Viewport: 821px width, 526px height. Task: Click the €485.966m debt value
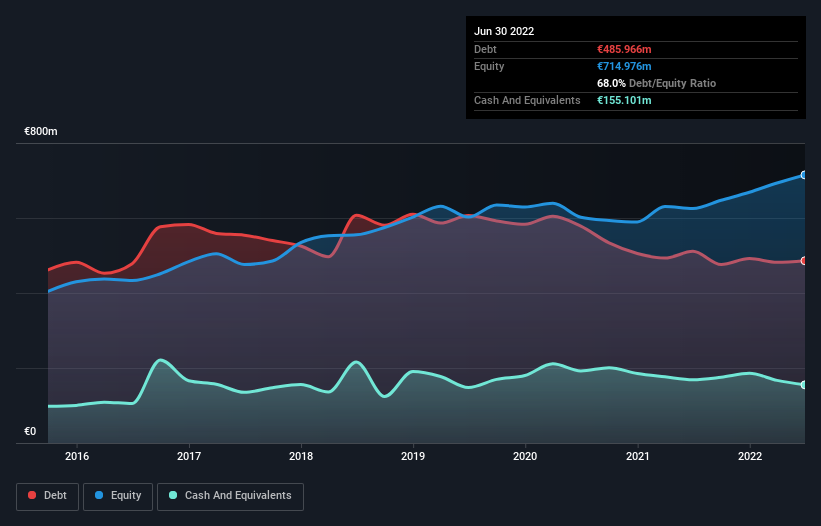[624, 49]
